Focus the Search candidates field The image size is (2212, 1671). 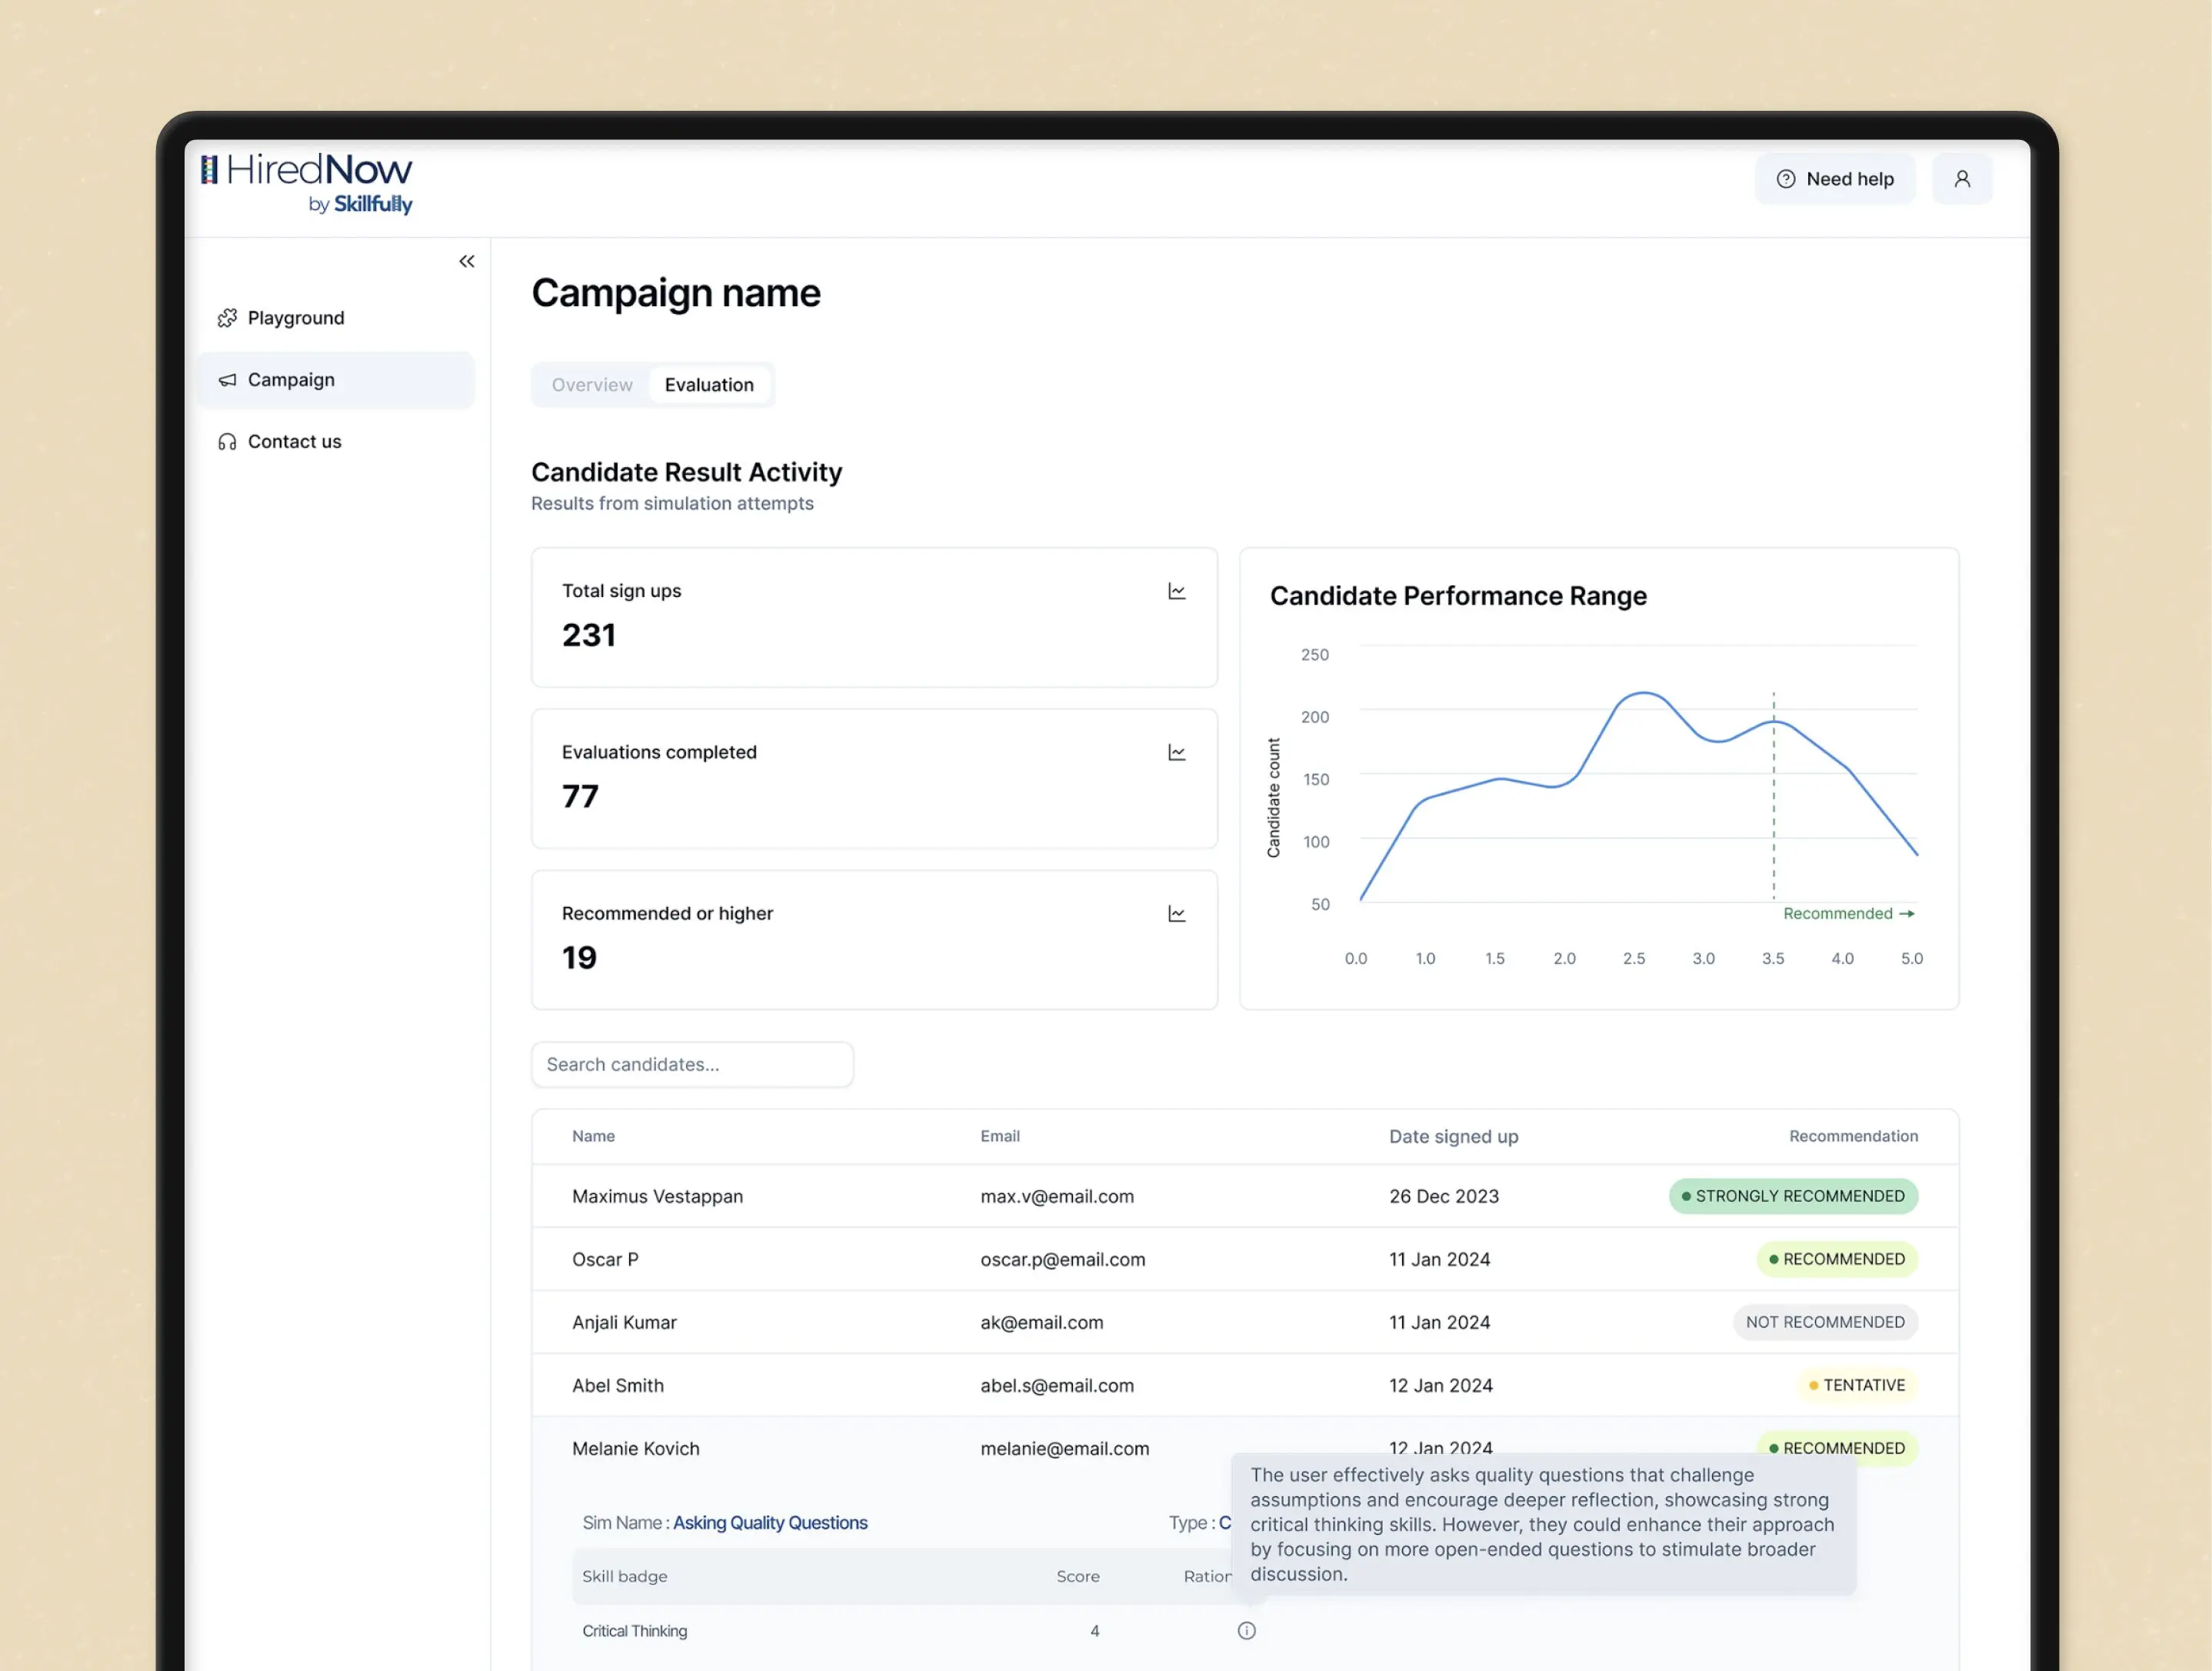[692, 1065]
